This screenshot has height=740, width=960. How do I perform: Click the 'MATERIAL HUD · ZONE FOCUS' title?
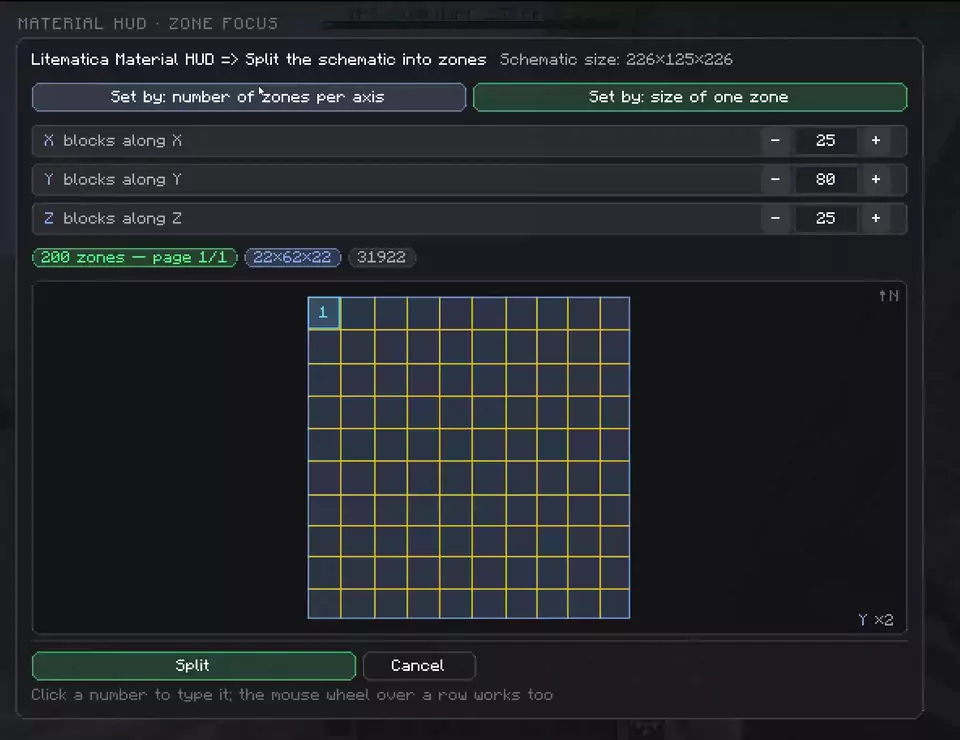[x=148, y=23]
